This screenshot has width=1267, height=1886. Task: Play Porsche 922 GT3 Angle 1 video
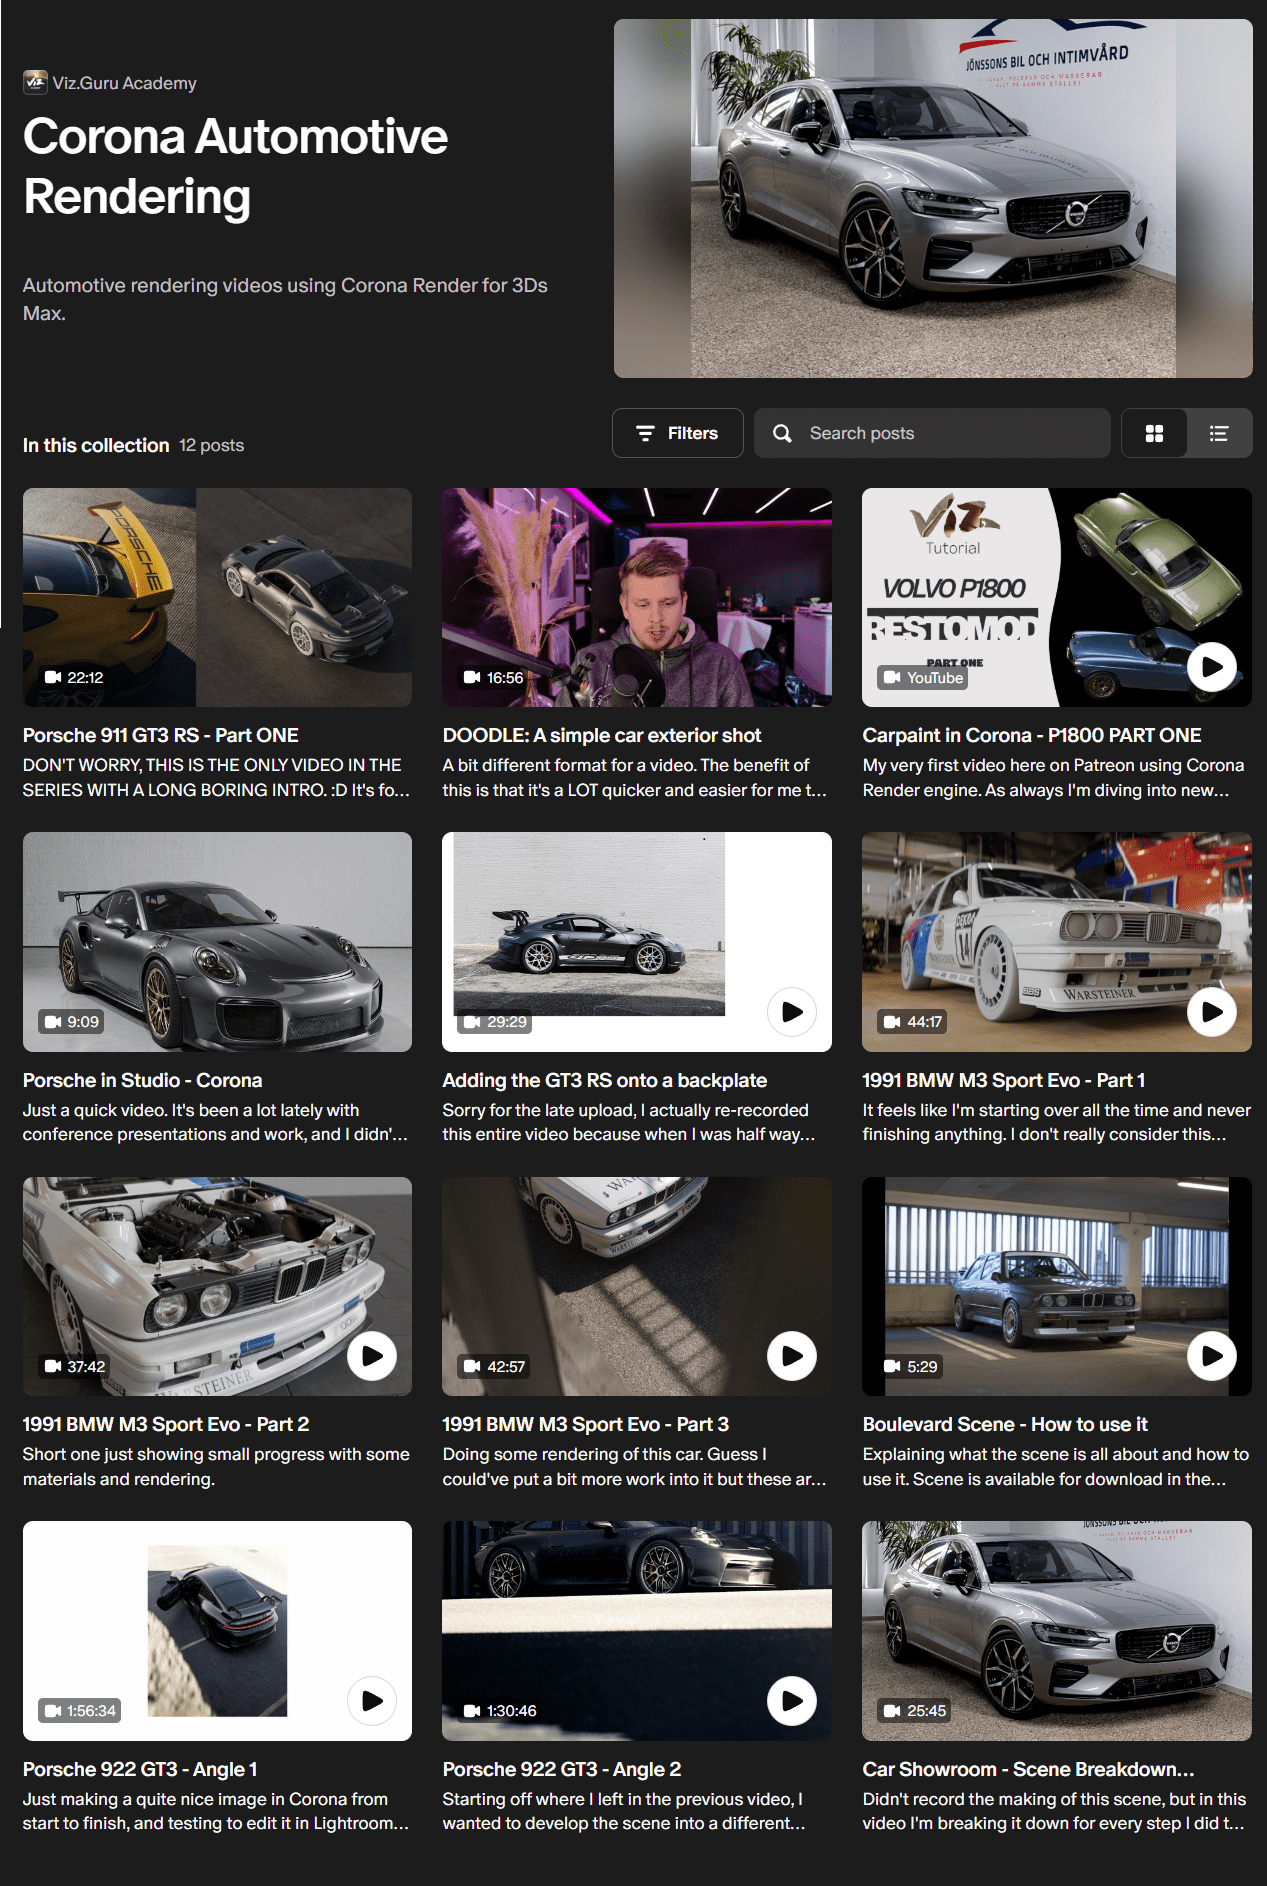tap(372, 1701)
